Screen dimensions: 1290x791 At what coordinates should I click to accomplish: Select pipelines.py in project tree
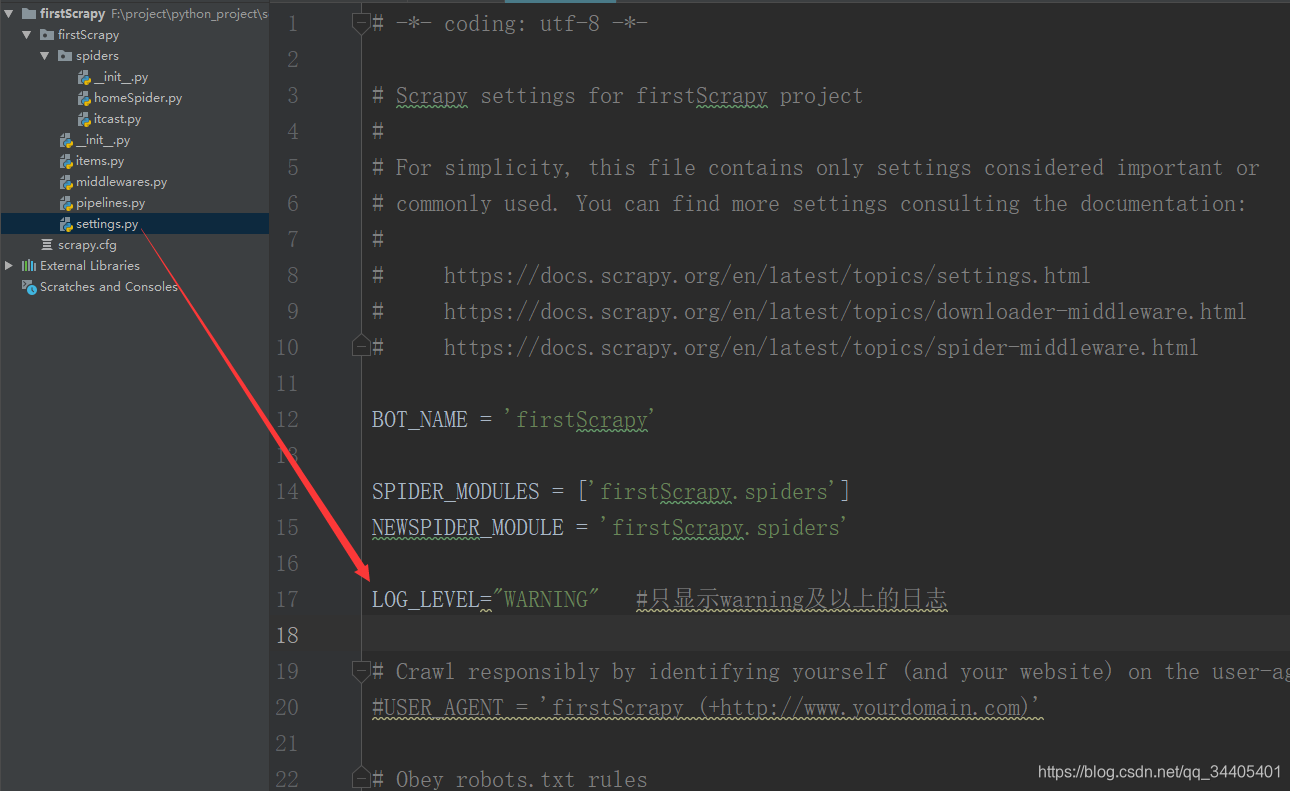(110, 203)
